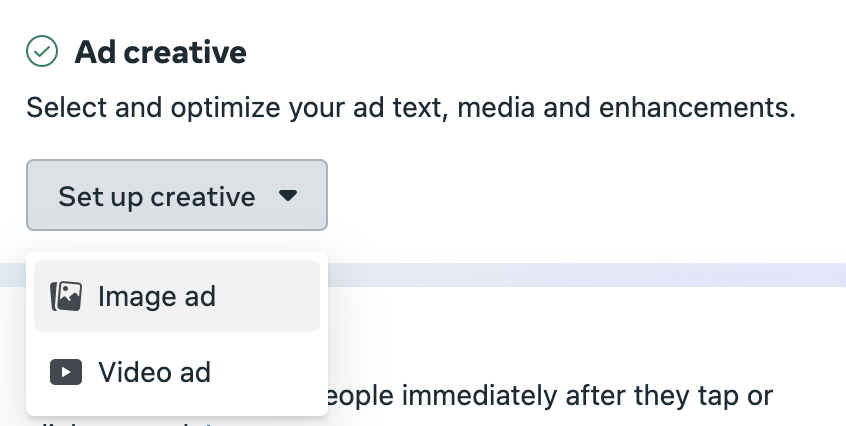Click the caret arrow in Set up creative

288,195
